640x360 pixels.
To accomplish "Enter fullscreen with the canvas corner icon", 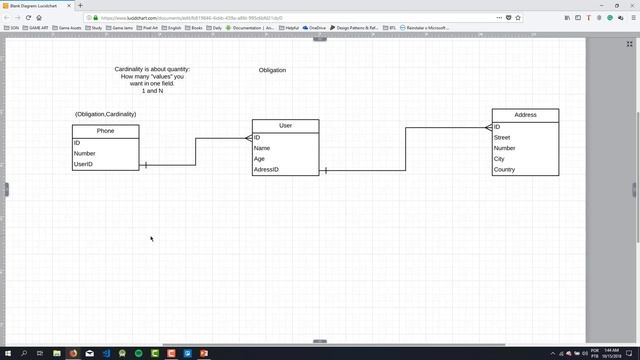I will tap(629, 44).
